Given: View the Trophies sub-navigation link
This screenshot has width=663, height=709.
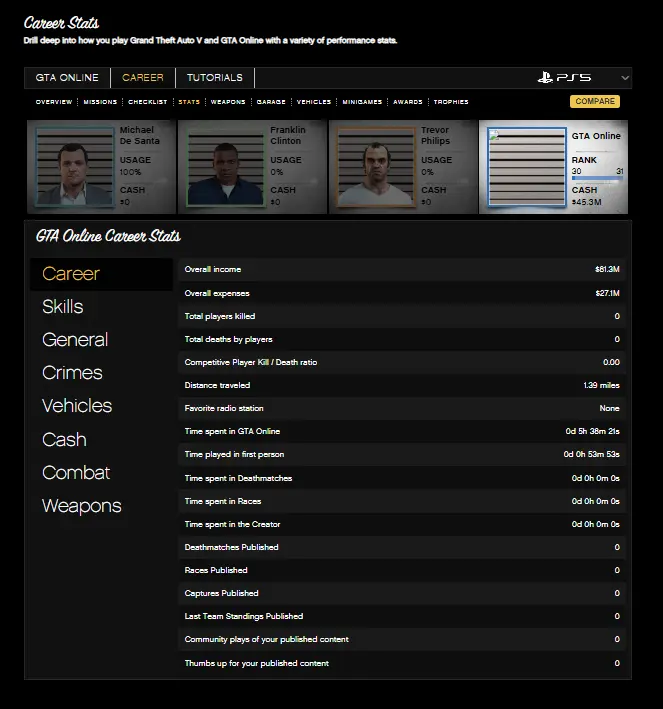Looking at the screenshot, I should [x=451, y=102].
